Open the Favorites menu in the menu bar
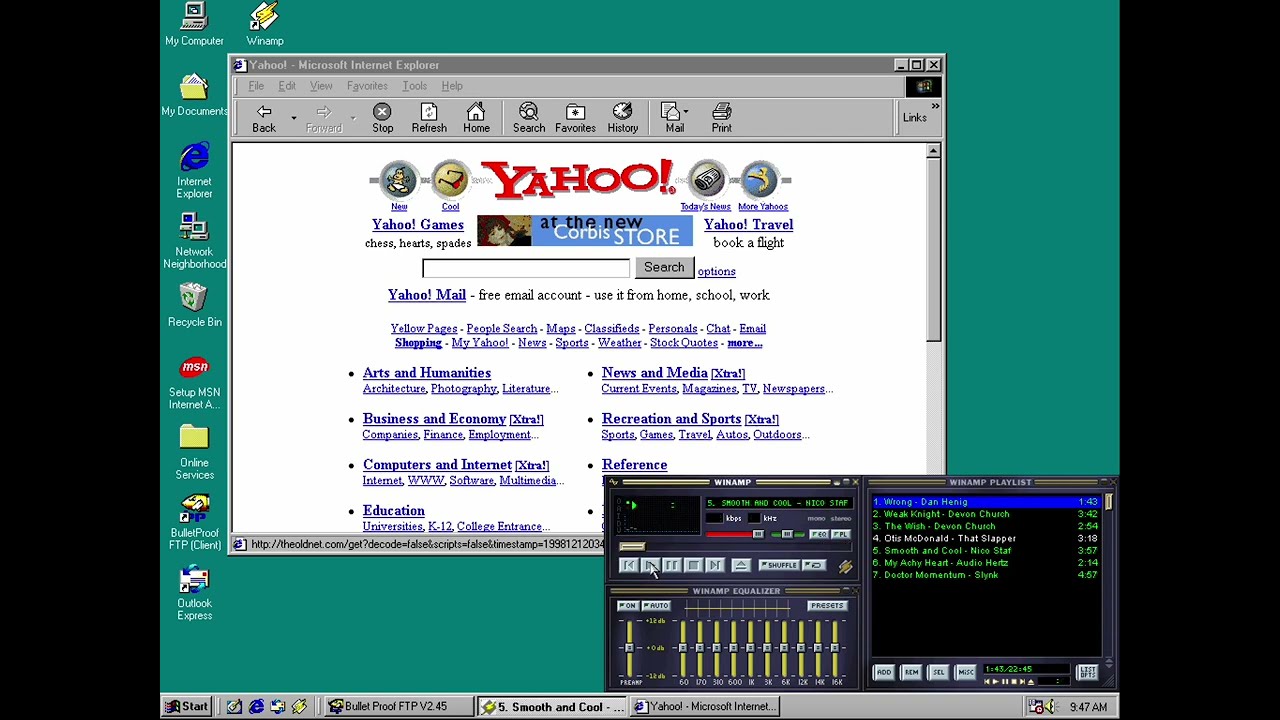 (367, 86)
